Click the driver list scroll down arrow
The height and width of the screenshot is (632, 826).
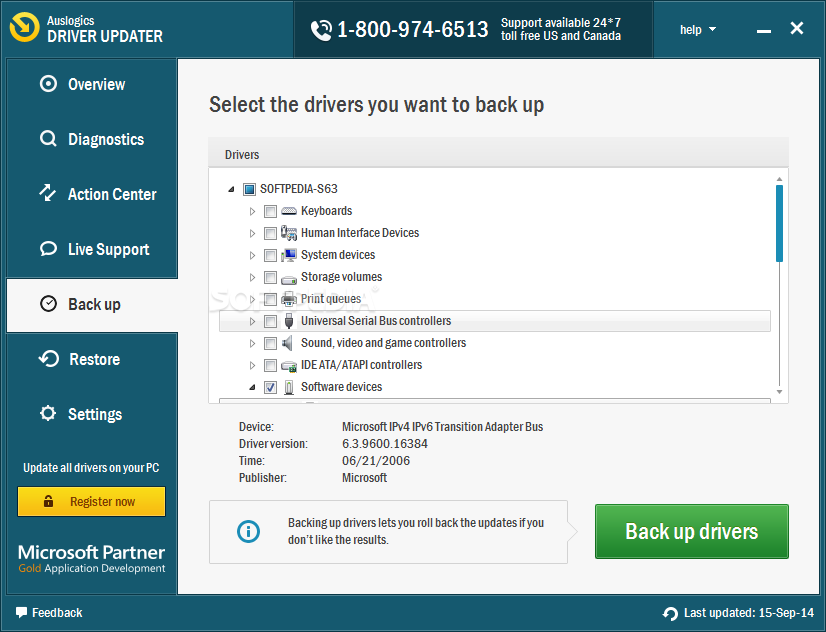point(779,392)
